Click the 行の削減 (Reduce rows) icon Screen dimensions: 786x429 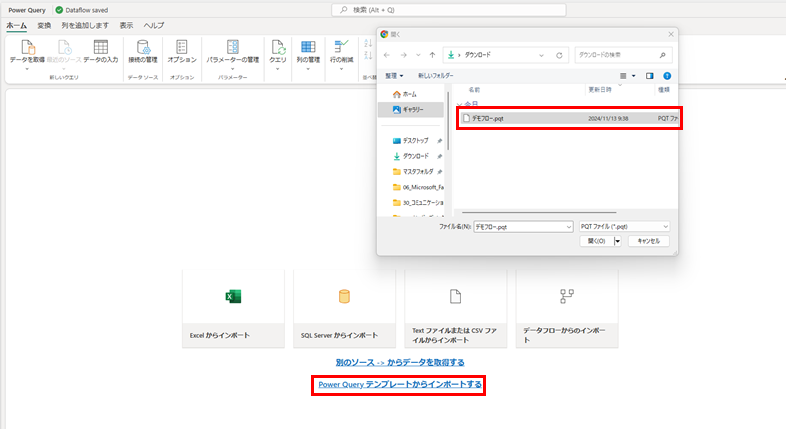point(341,47)
